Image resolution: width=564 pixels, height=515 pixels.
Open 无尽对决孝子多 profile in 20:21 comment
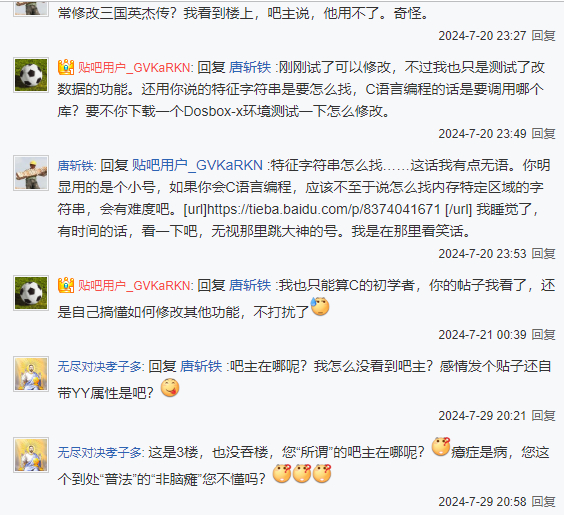pos(100,366)
